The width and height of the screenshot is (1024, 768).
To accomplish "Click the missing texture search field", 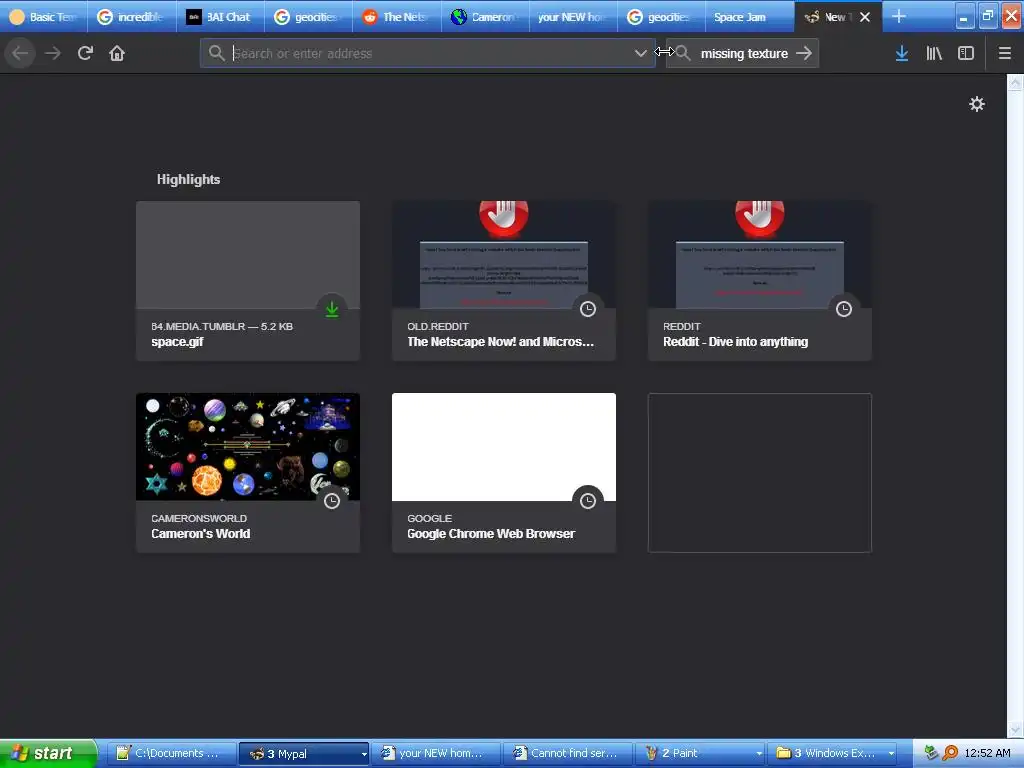I will pyautogui.click(x=744, y=54).
